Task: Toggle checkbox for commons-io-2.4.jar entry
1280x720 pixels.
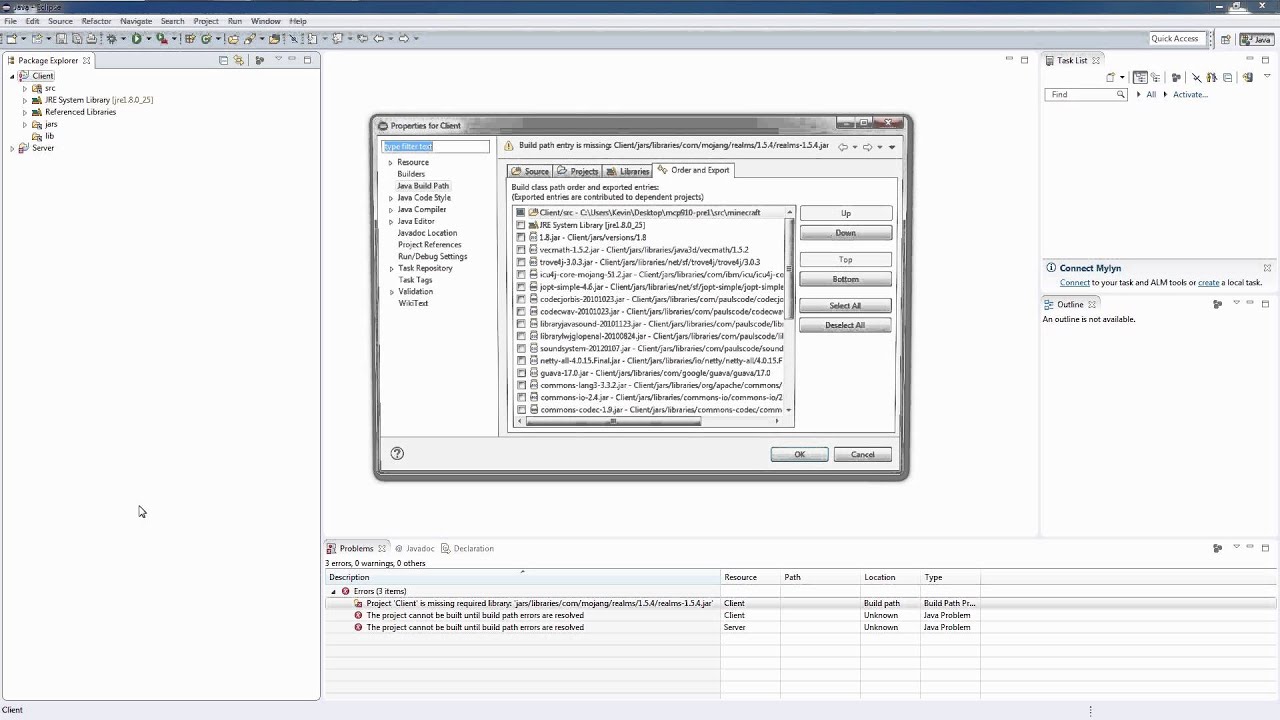Action: click(x=521, y=398)
